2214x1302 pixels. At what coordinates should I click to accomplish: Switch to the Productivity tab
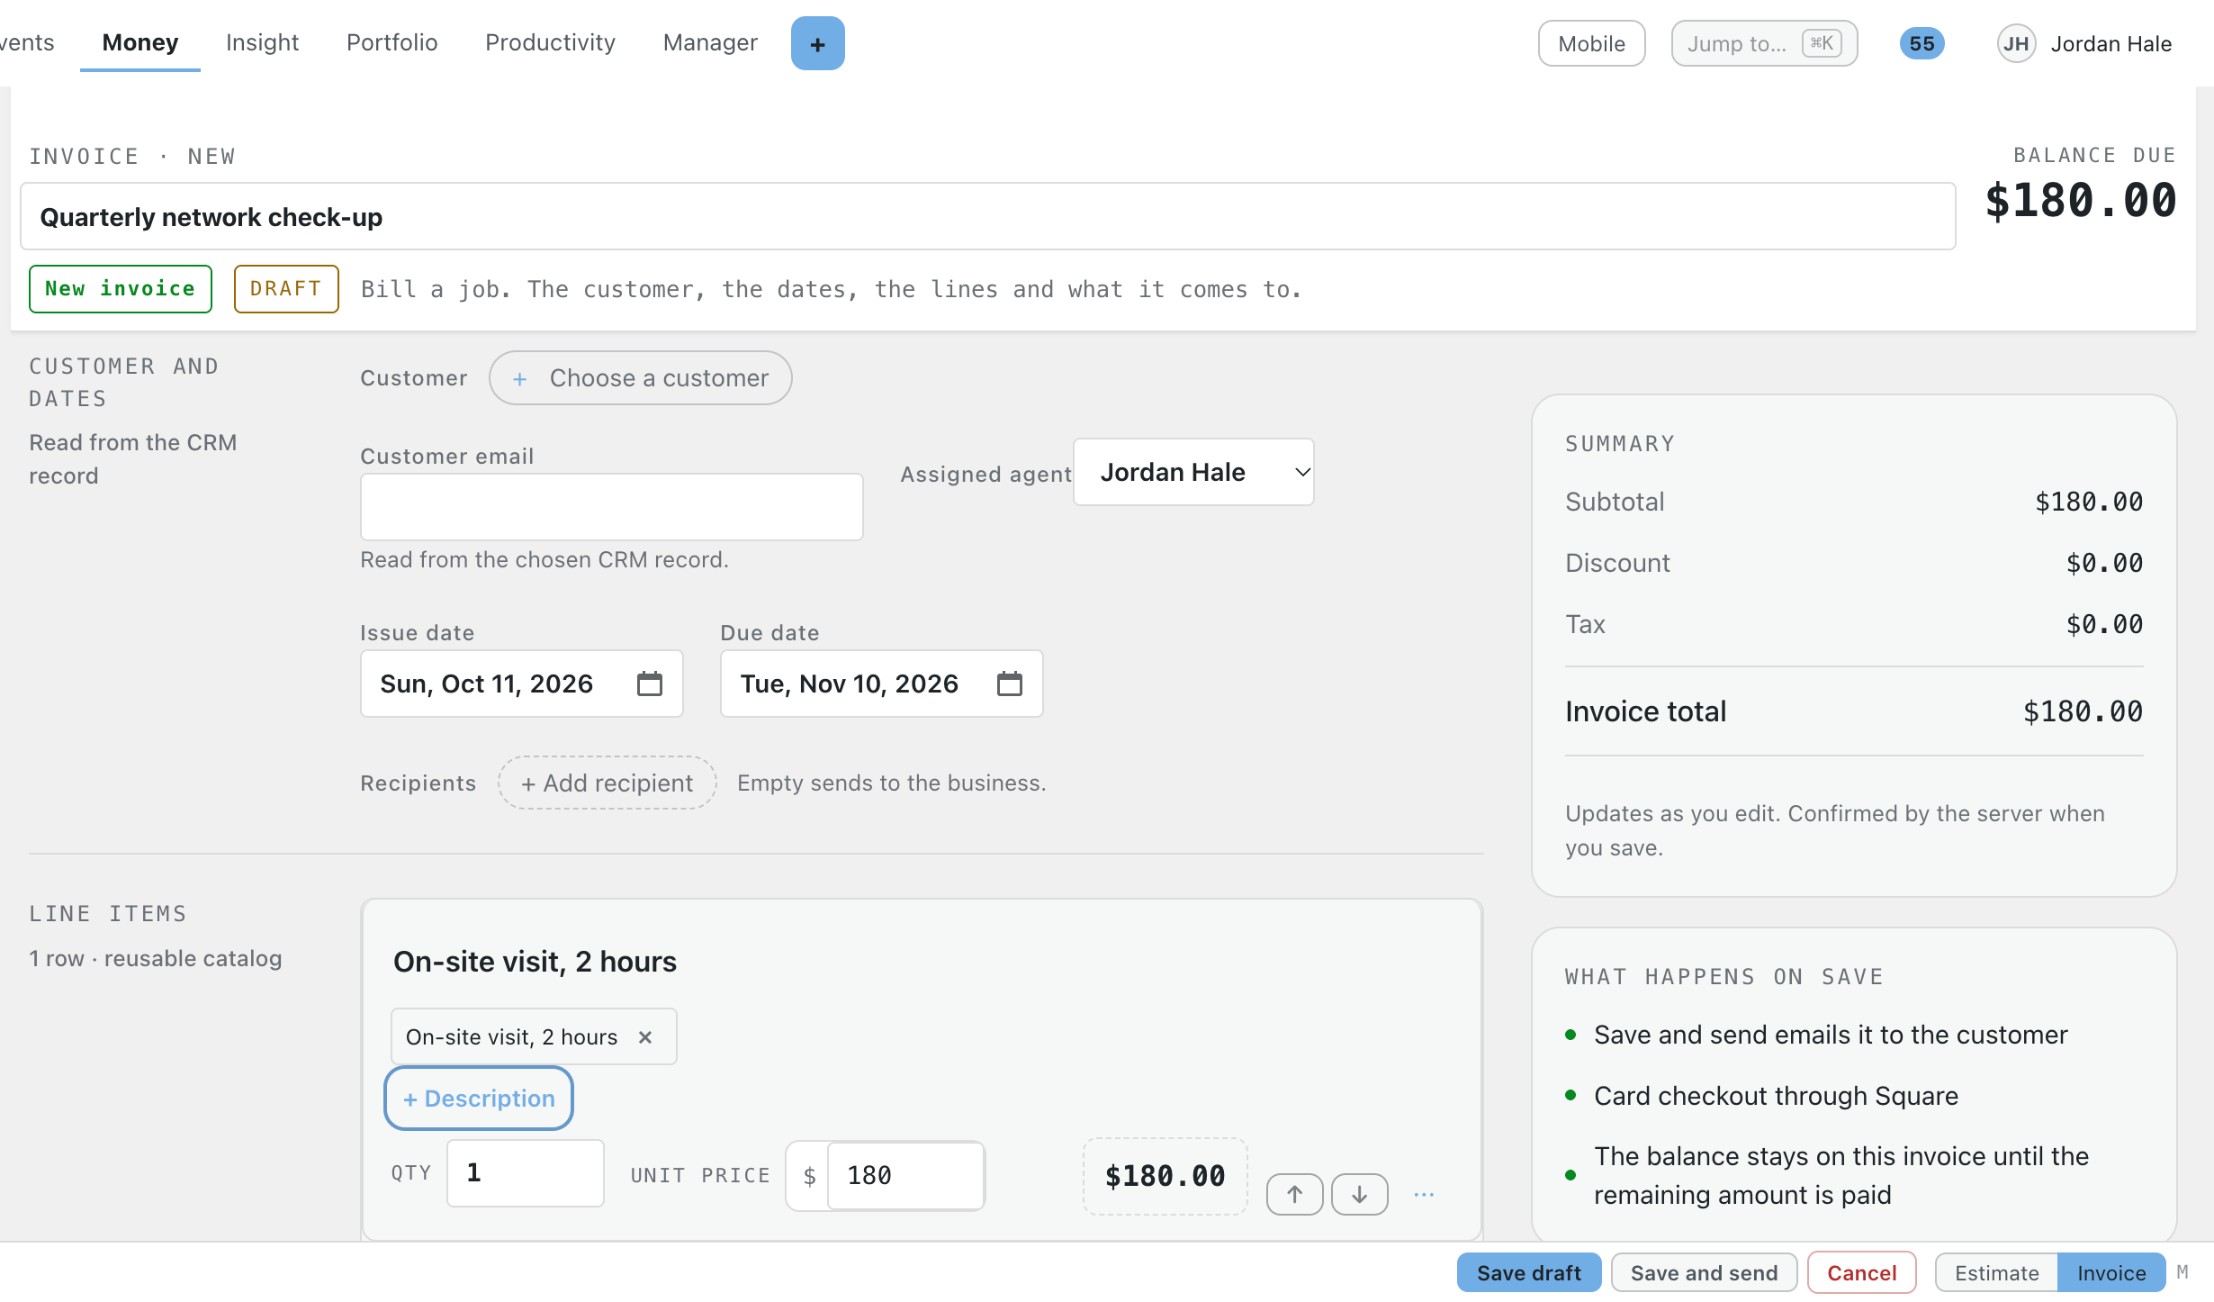click(x=550, y=43)
